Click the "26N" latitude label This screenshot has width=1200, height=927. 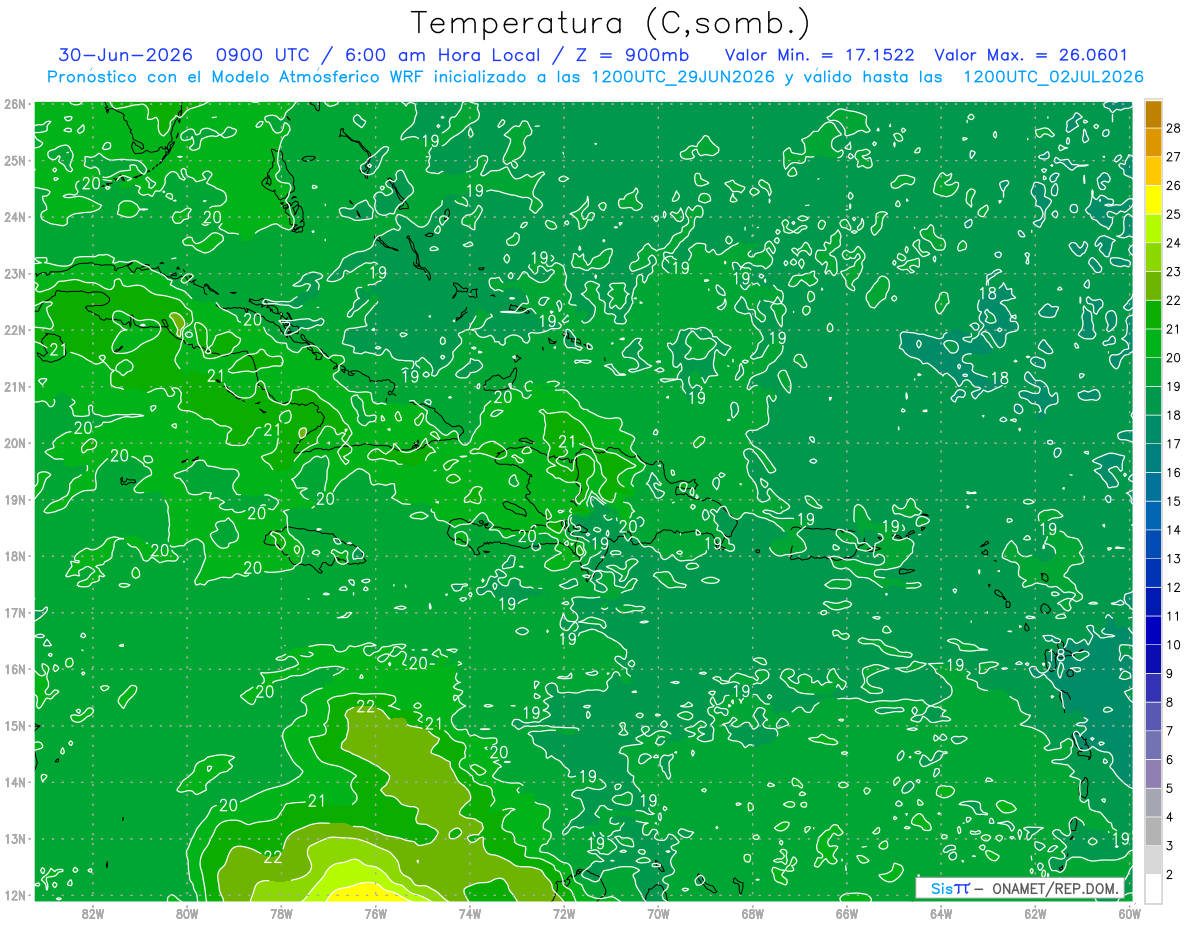(15, 104)
